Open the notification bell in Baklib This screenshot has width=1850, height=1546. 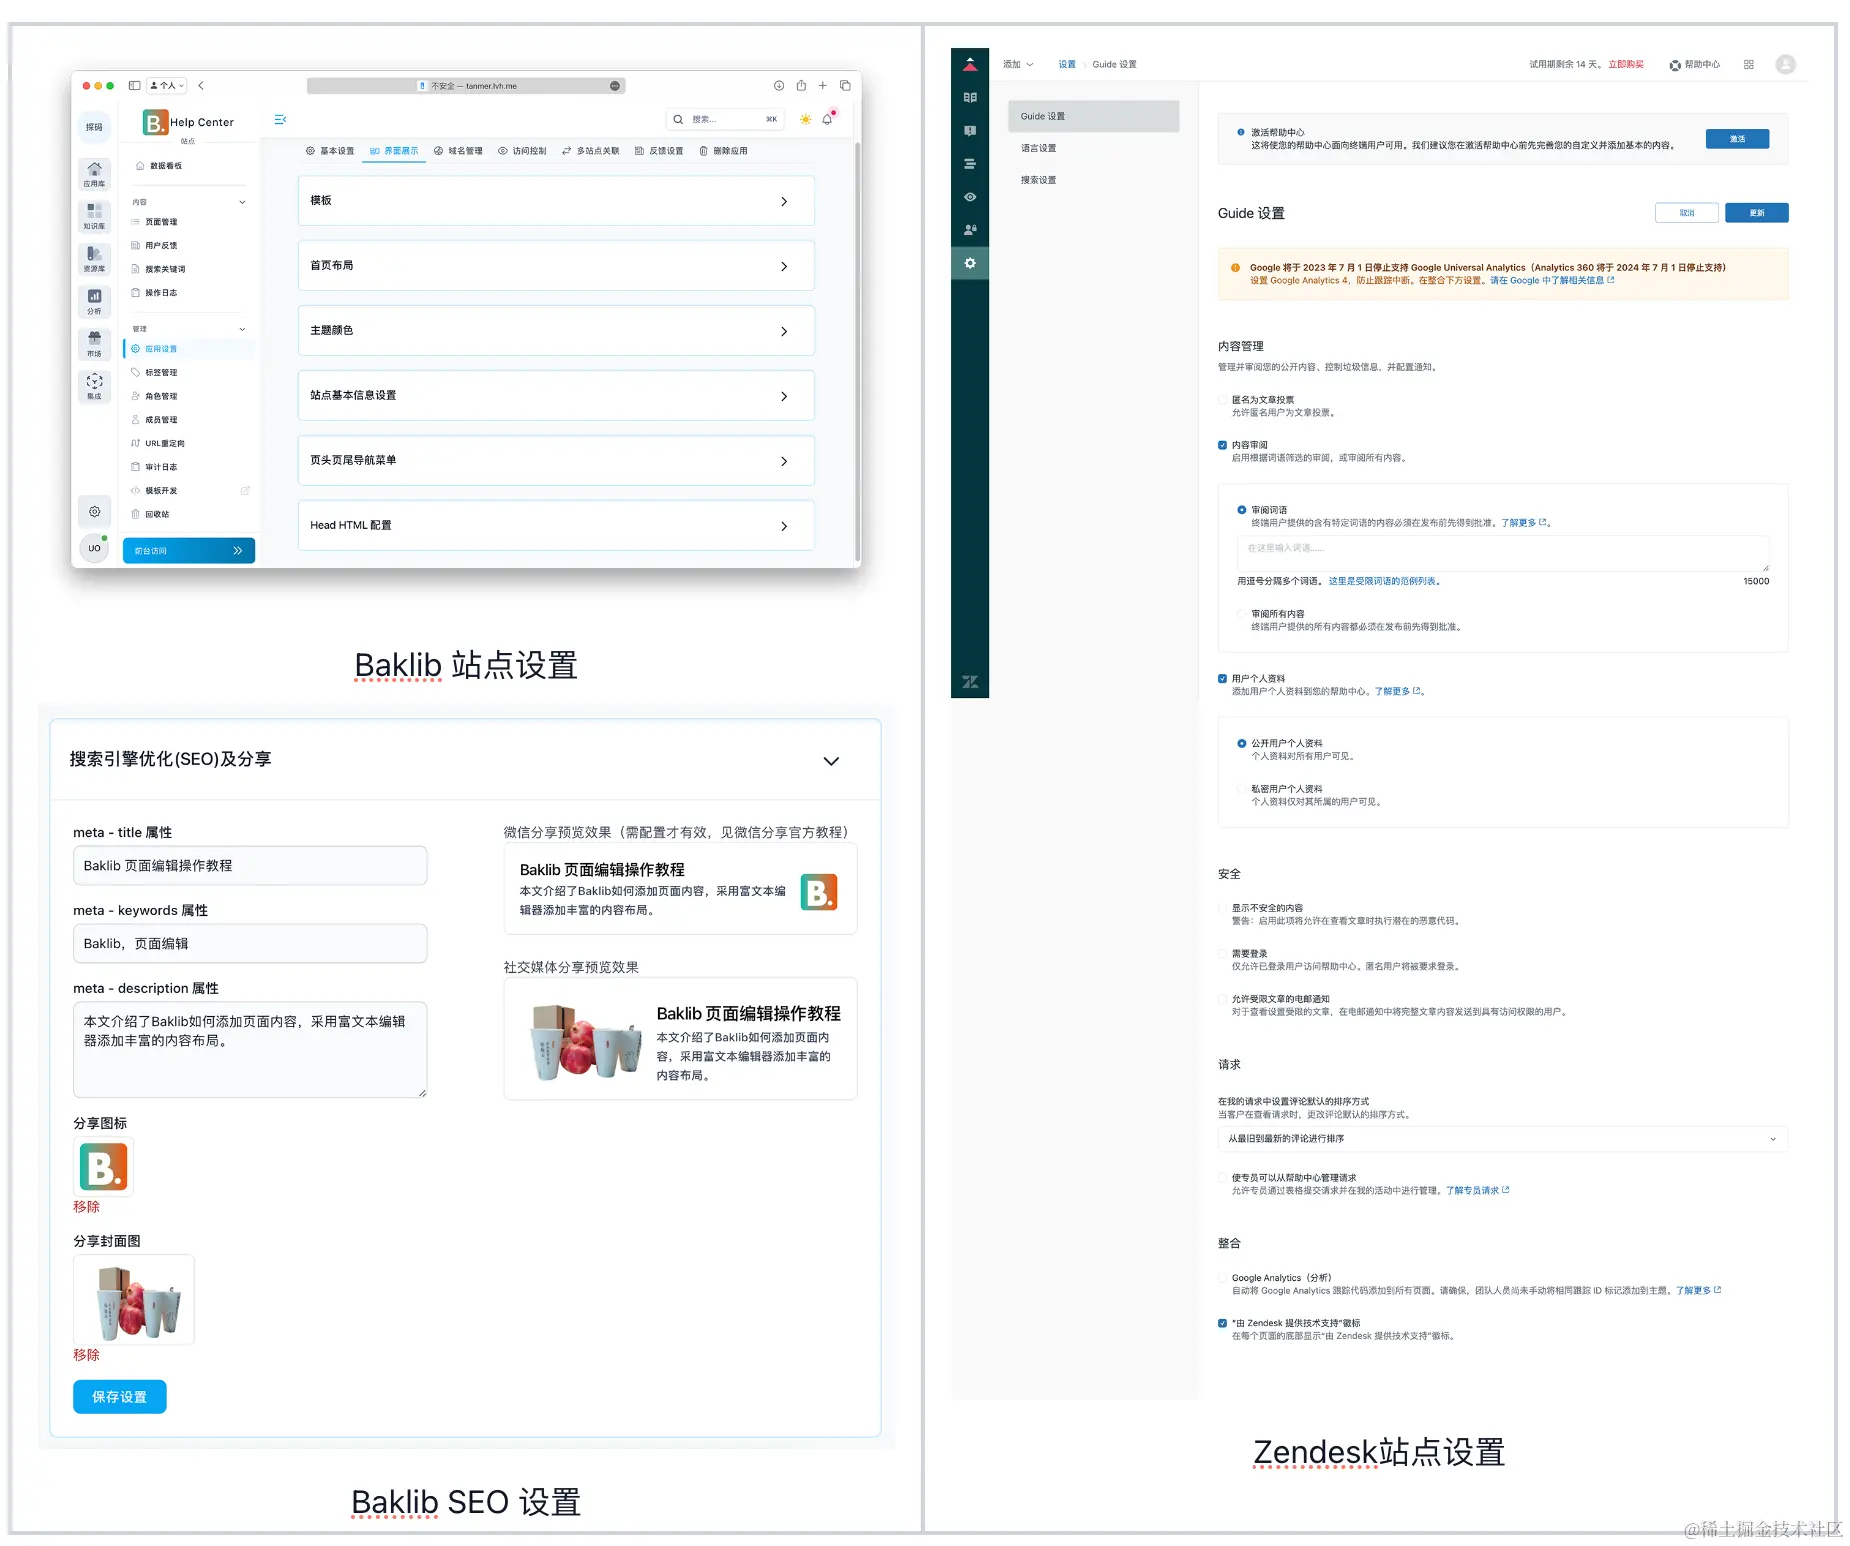point(827,119)
